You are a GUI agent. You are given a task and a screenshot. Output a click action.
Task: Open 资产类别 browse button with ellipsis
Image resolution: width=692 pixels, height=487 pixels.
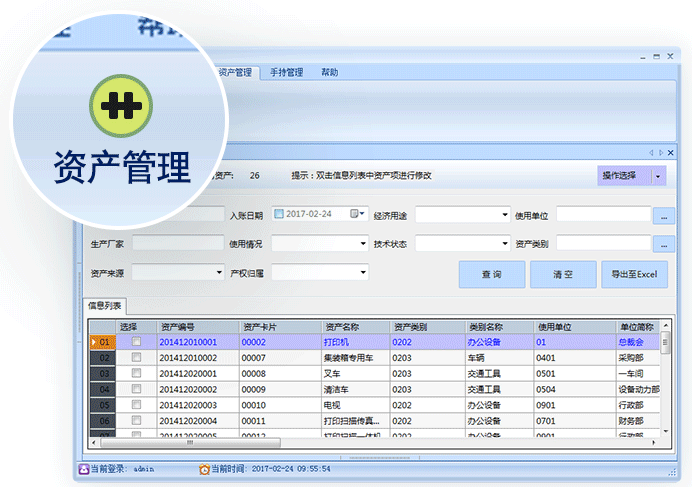(664, 244)
